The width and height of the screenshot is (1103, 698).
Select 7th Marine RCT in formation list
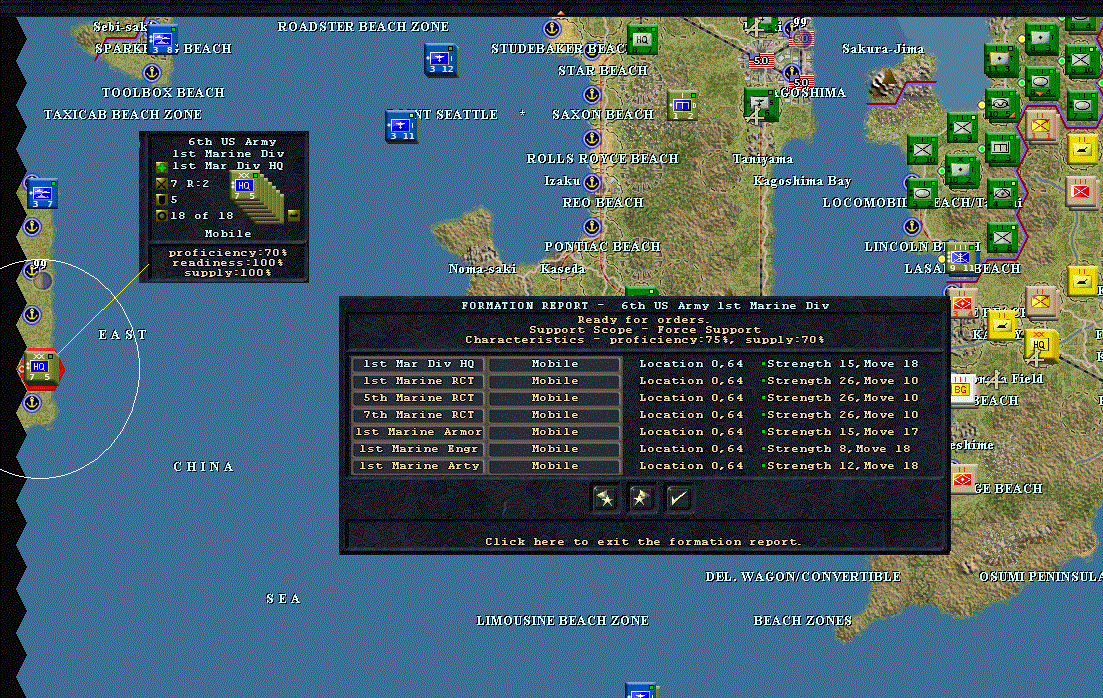click(419, 415)
